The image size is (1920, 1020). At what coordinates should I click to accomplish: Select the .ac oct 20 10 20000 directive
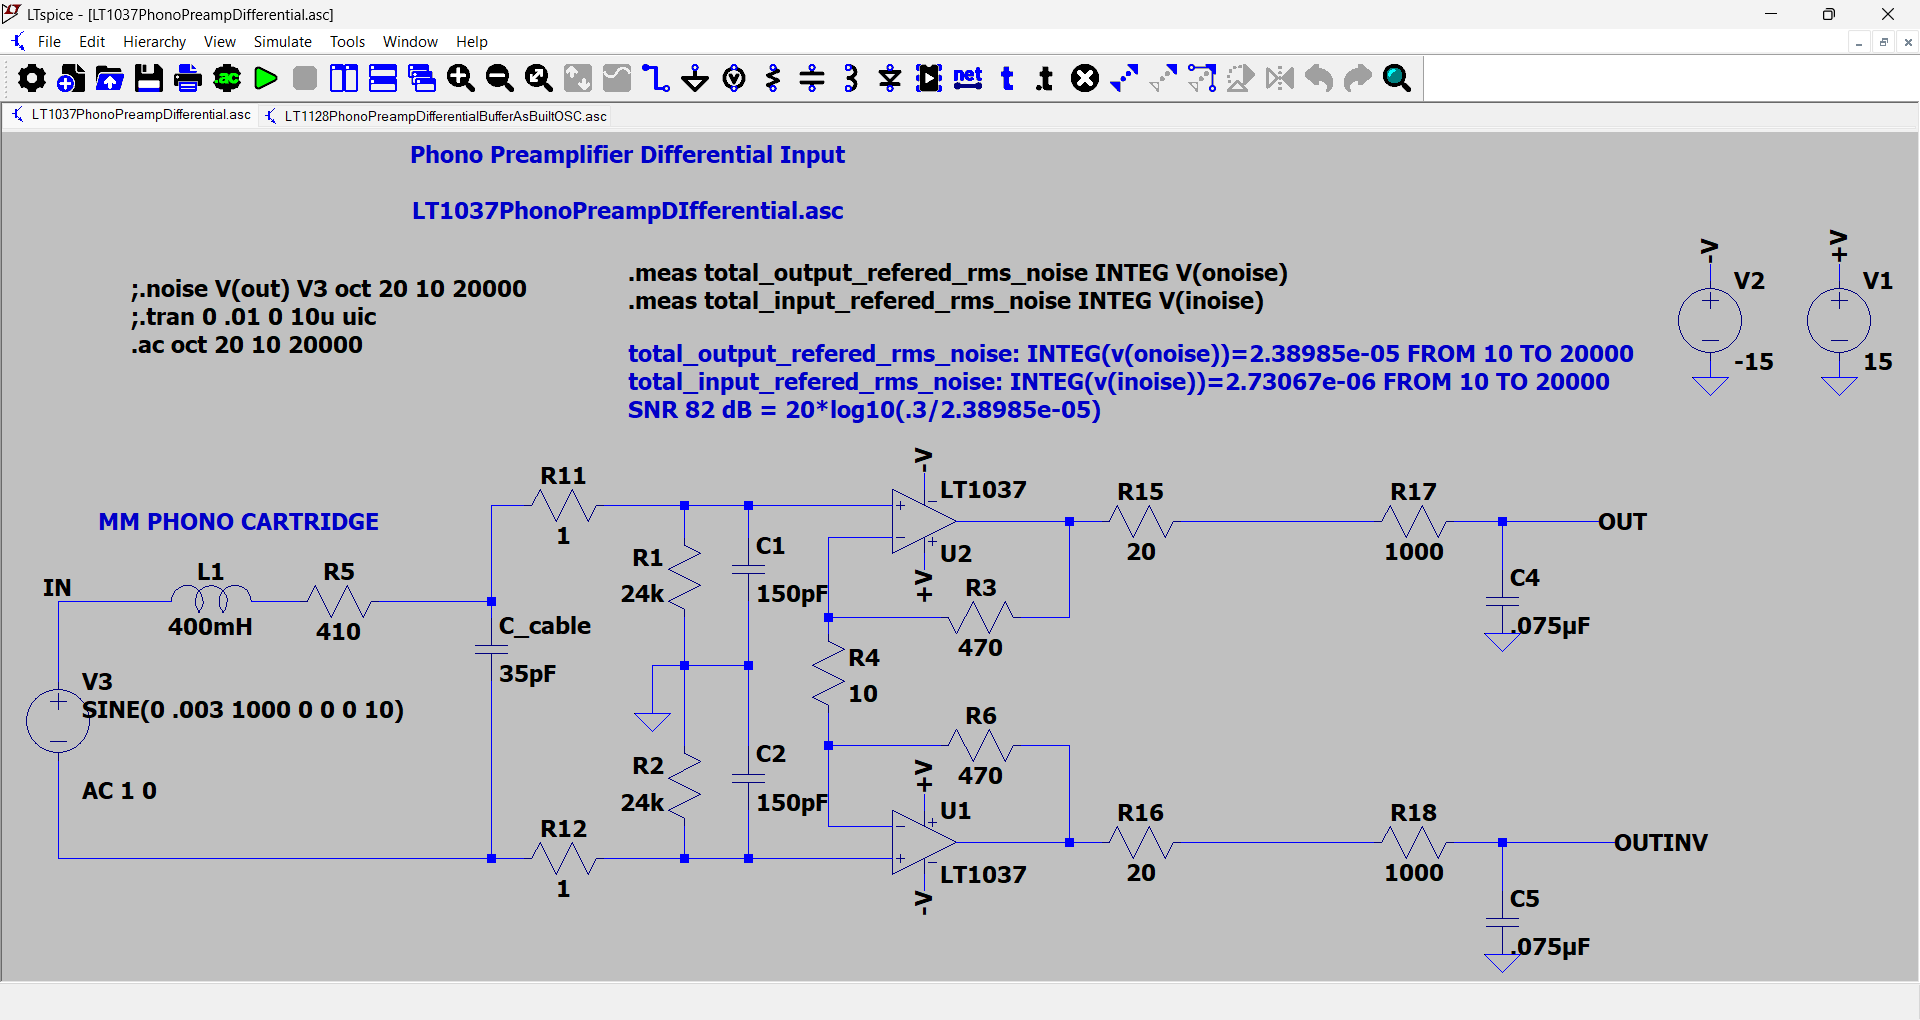(x=247, y=345)
